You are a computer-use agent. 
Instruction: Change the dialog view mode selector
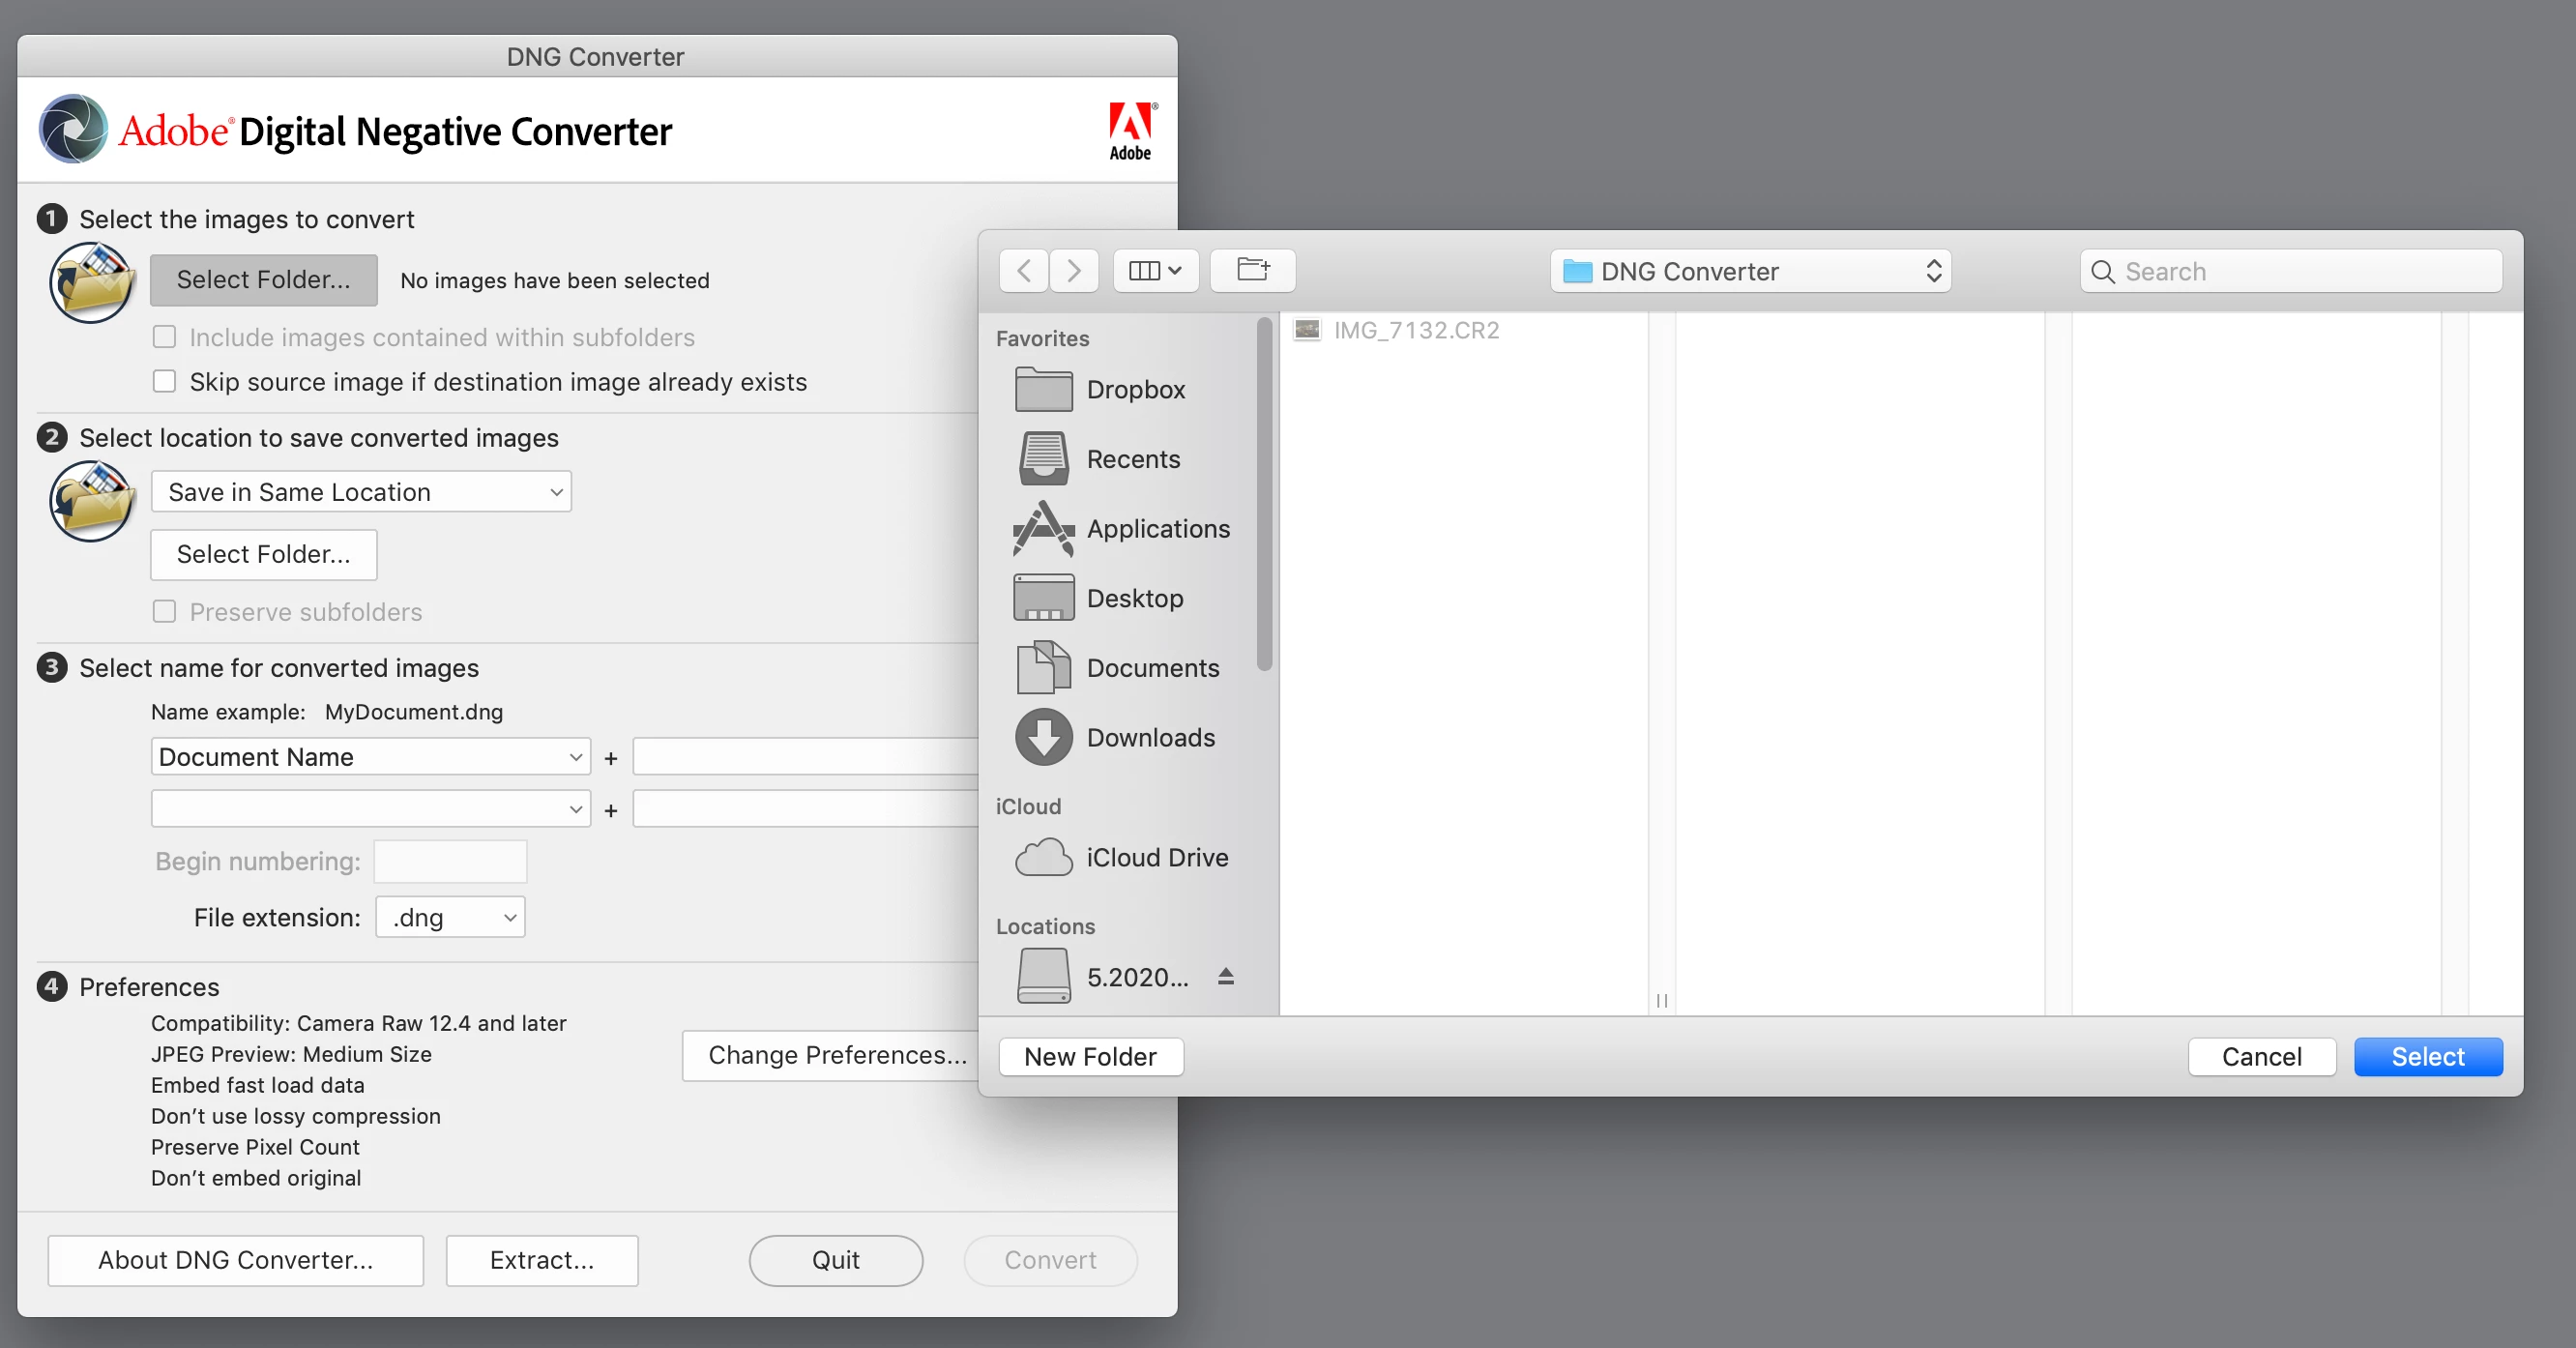pyautogui.click(x=1155, y=270)
